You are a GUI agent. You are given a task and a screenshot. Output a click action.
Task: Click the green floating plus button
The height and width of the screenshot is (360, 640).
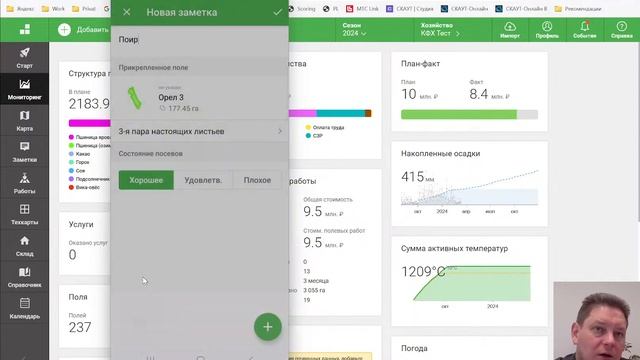tap(268, 327)
